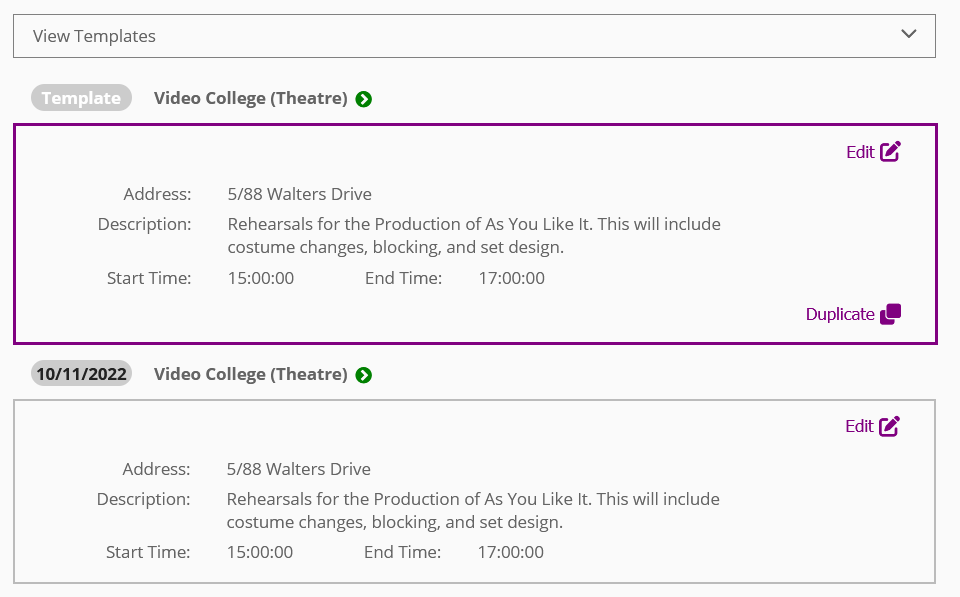Open Video College (Theatre) title next to Template

click(x=250, y=98)
